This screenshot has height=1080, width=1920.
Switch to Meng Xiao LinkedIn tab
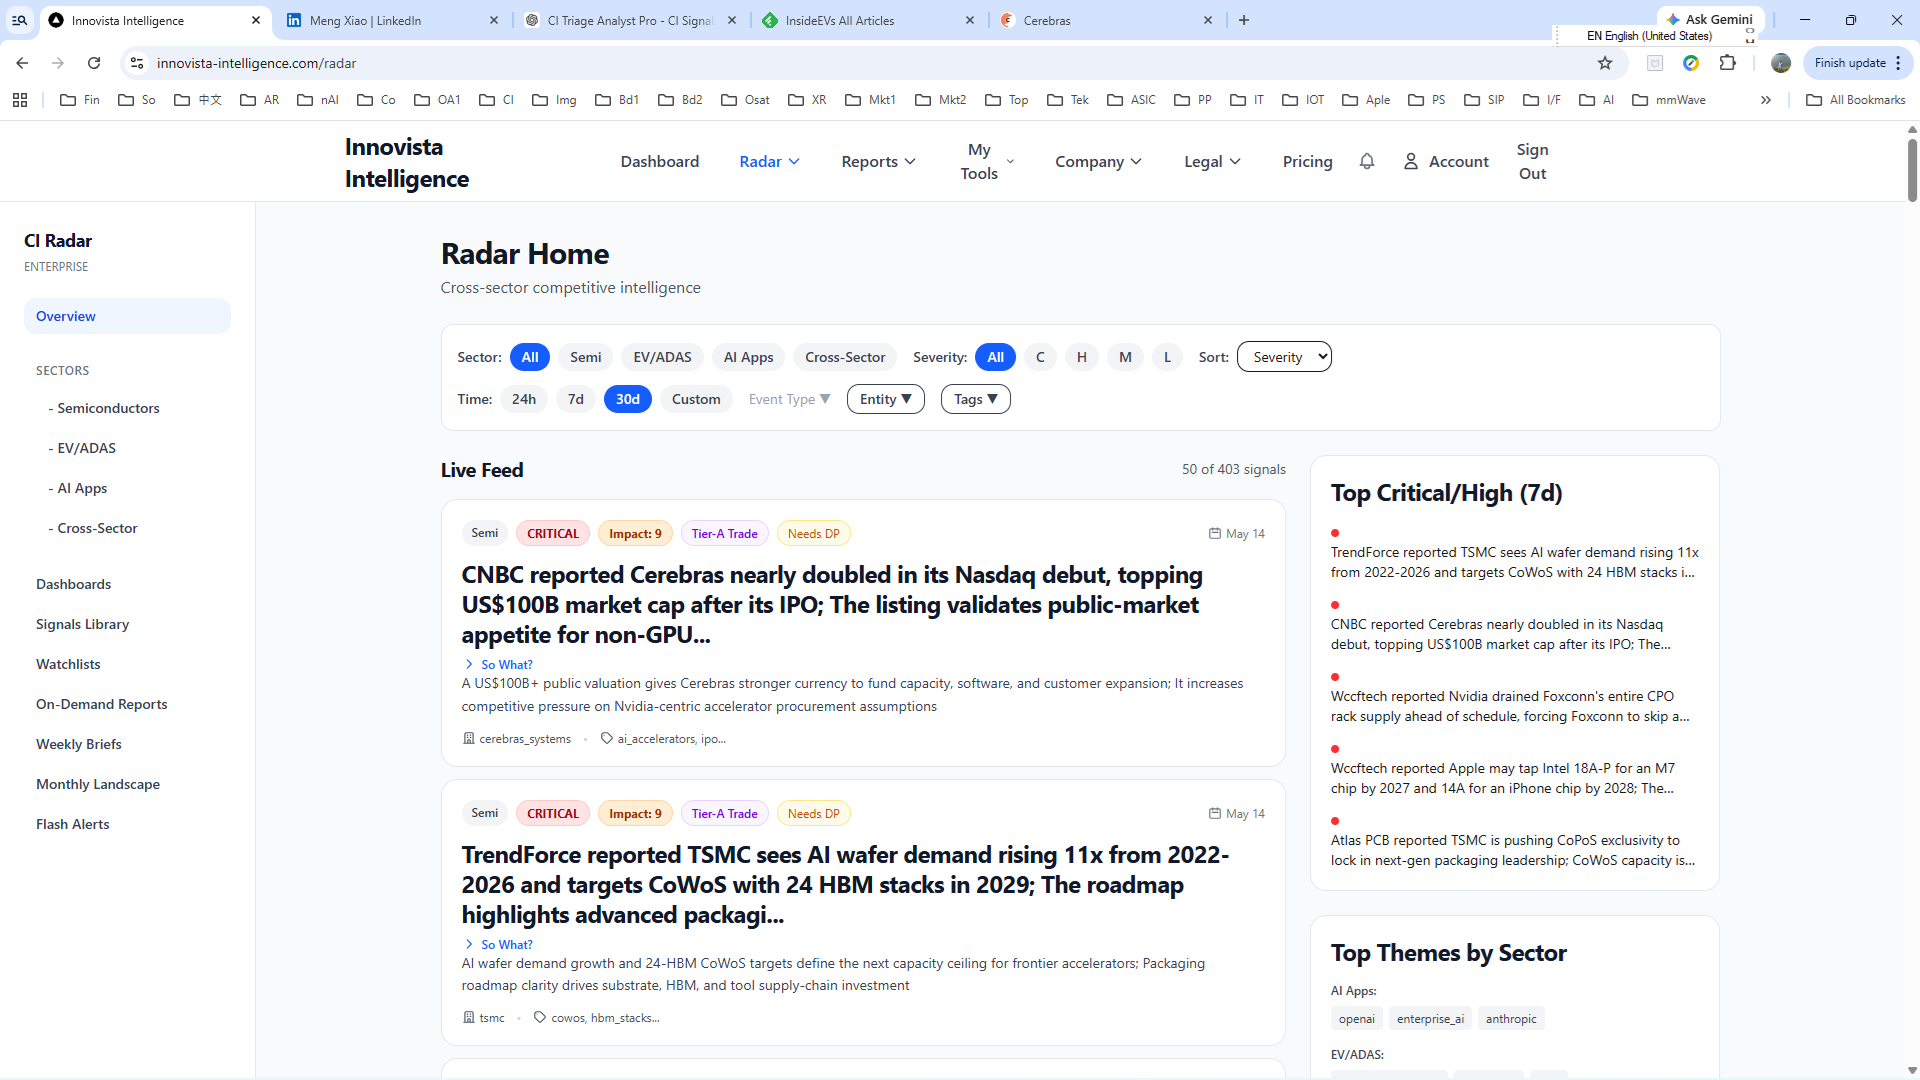coord(392,20)
